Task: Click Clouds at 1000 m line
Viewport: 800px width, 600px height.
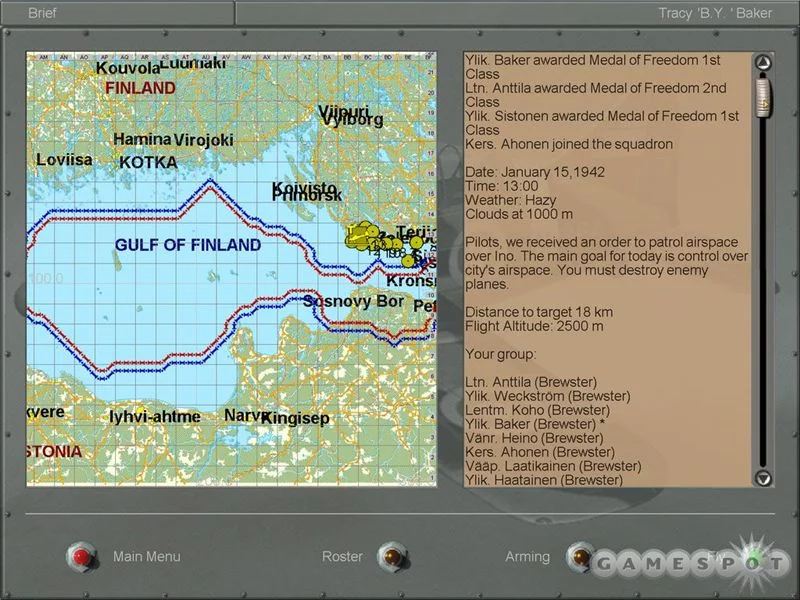Action: [x=519, y=214]
